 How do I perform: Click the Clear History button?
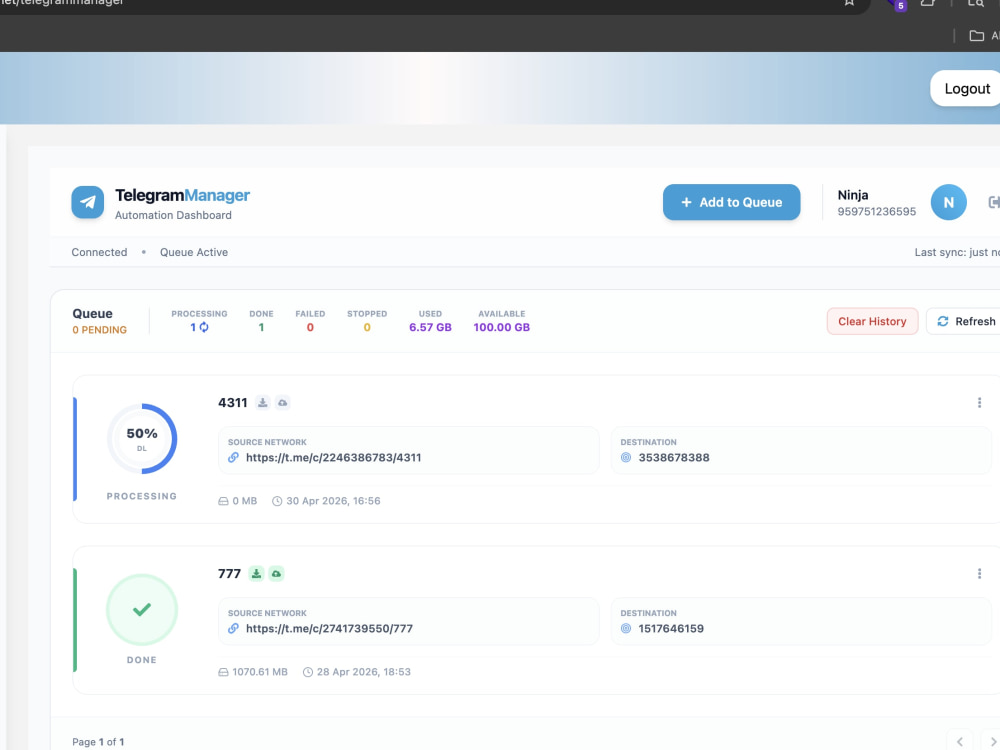click(872, 321)
